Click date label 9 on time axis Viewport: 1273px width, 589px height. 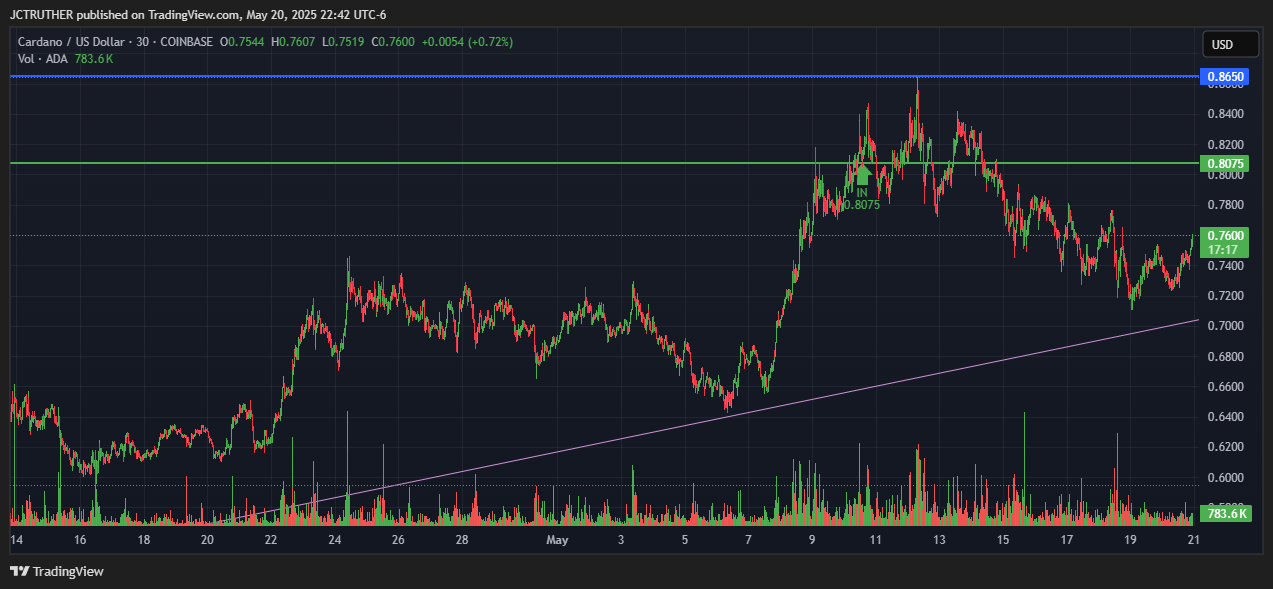point(812,540)
